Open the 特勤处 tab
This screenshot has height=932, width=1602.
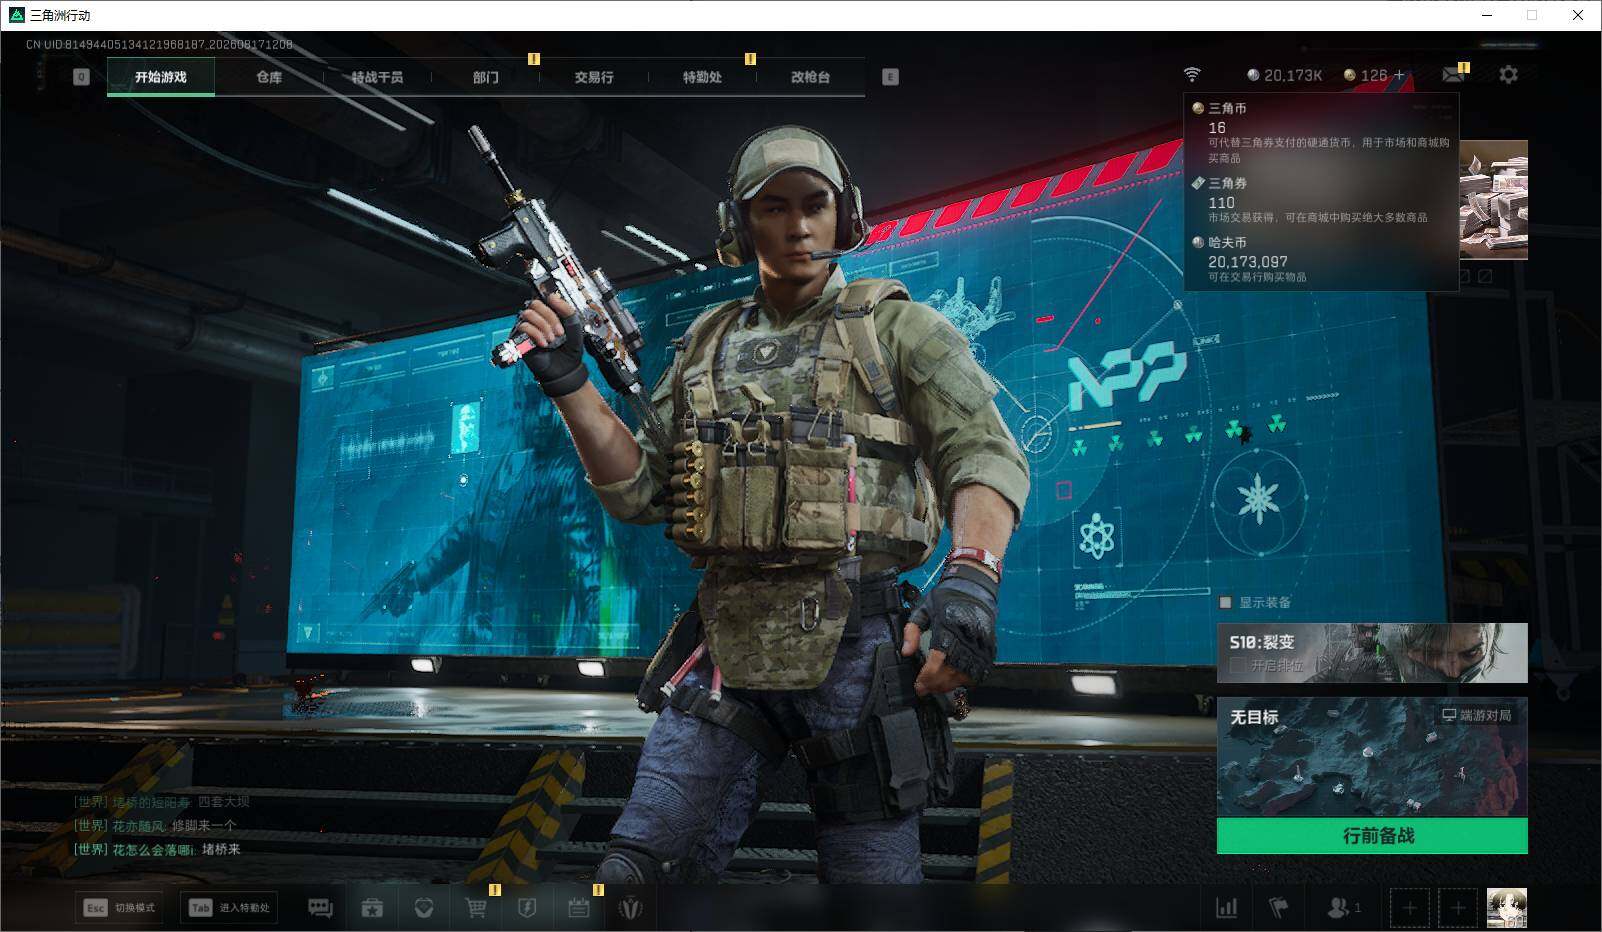(x=702, y=77)
